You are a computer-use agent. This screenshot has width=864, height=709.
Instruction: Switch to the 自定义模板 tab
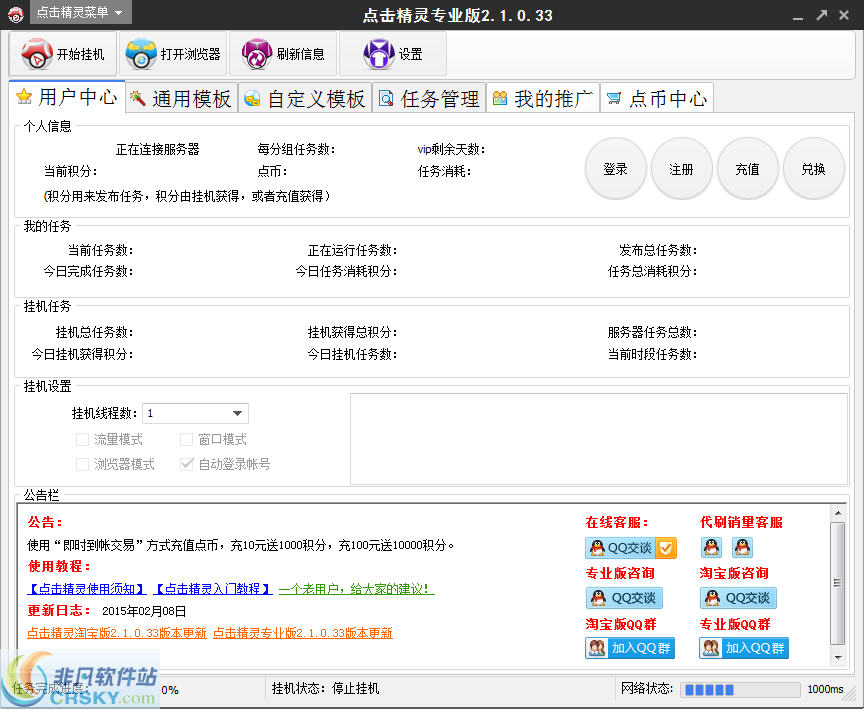click(305, 99)
